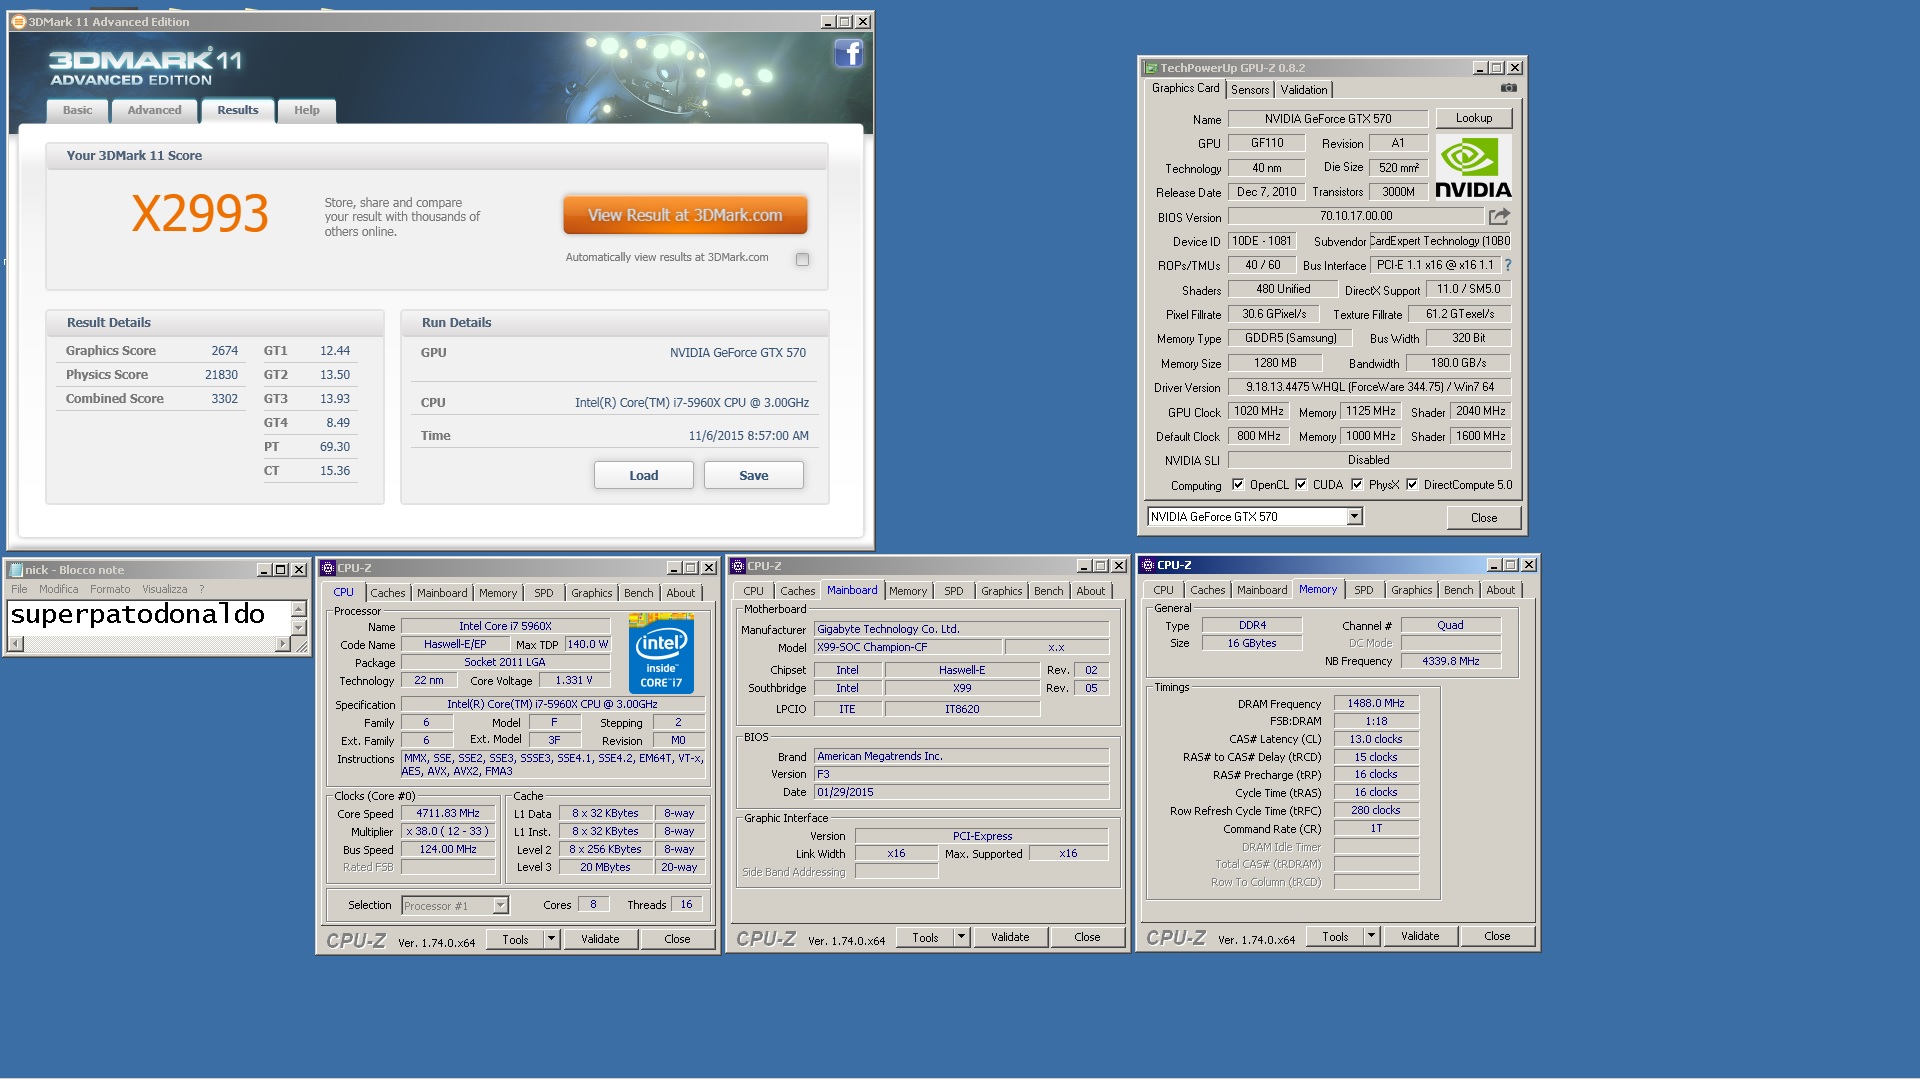The height and width of the screenshot is (1080, 1920).
Task: Click Notepad text area containing superpatodonaldo
Action: coord(148,618)
